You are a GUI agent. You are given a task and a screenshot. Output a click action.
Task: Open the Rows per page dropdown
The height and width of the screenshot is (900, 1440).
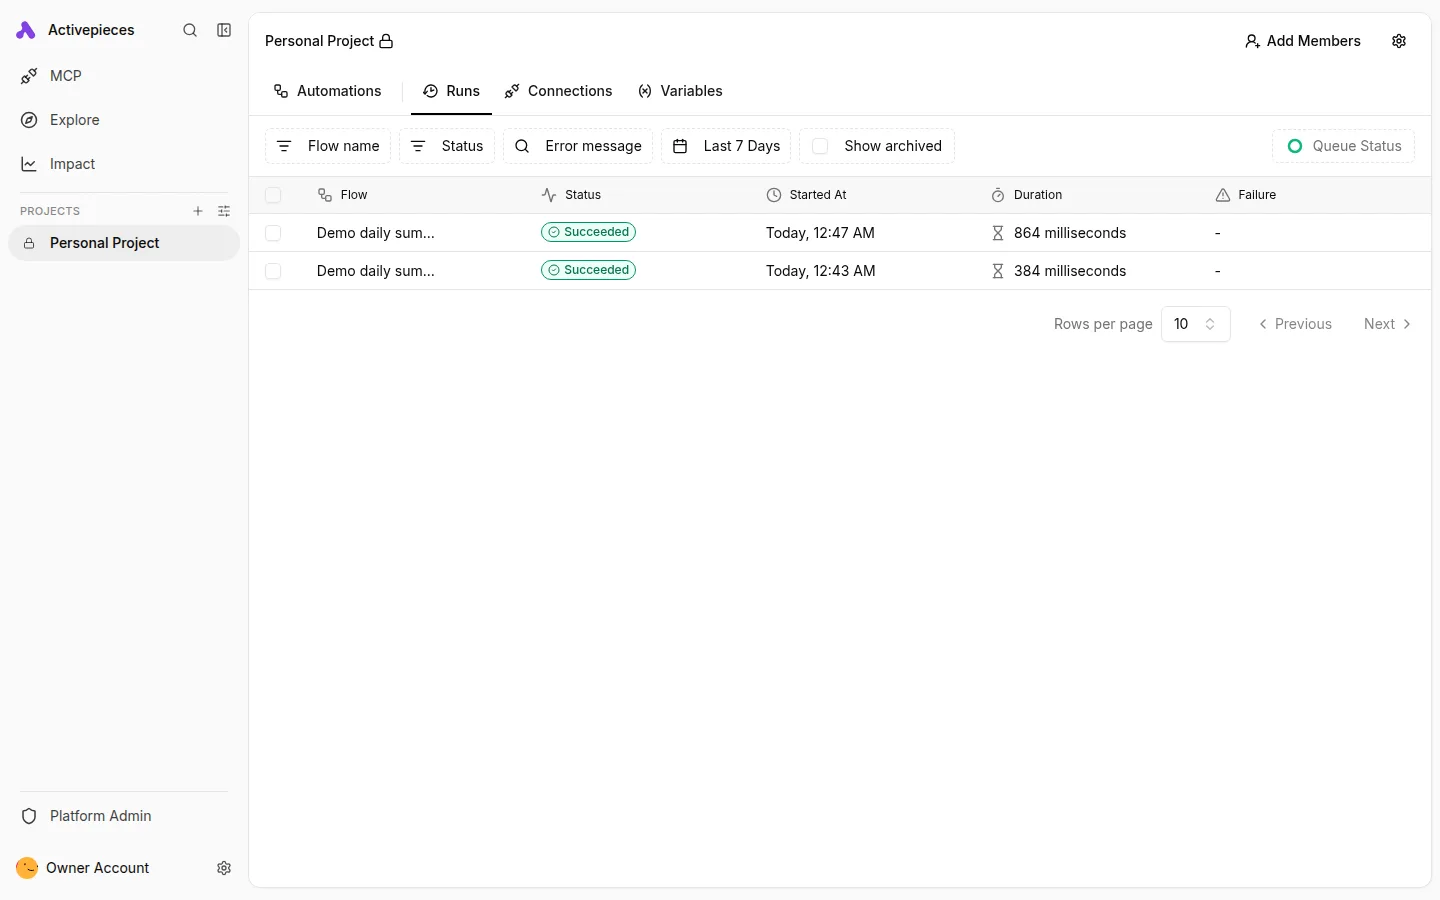click(x=1196, y=324)
